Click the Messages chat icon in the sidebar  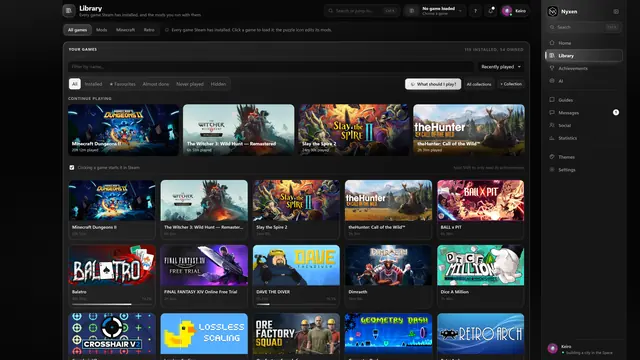[552, 112]
